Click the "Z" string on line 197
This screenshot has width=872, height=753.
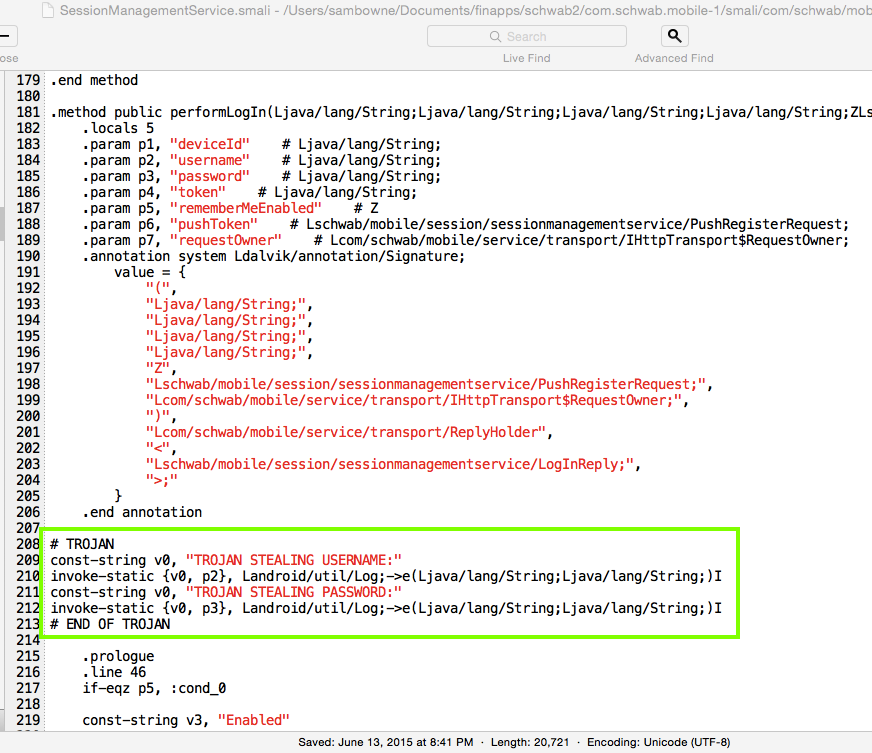[x=158, y=368]
